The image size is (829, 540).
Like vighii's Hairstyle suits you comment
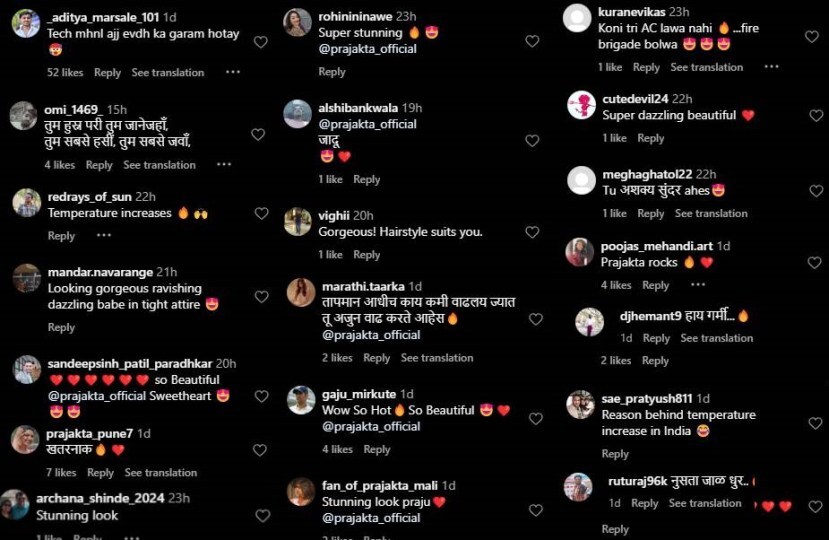point(532,232)
